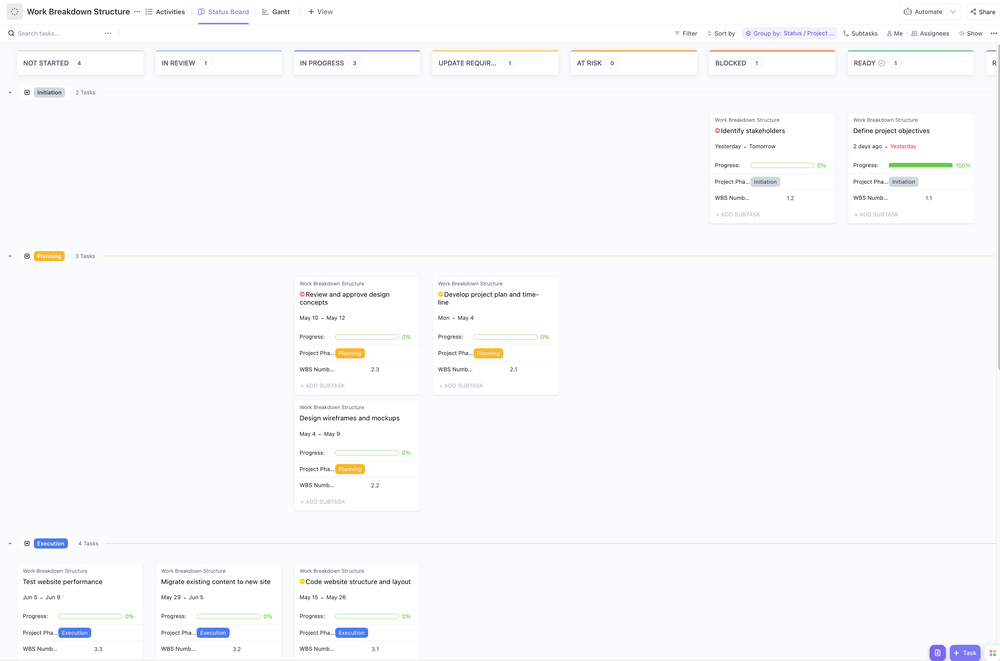Viewport: 1000px width, 661px height.
Task: Click the search magnifier icon
Action: (x=9, y=32)
